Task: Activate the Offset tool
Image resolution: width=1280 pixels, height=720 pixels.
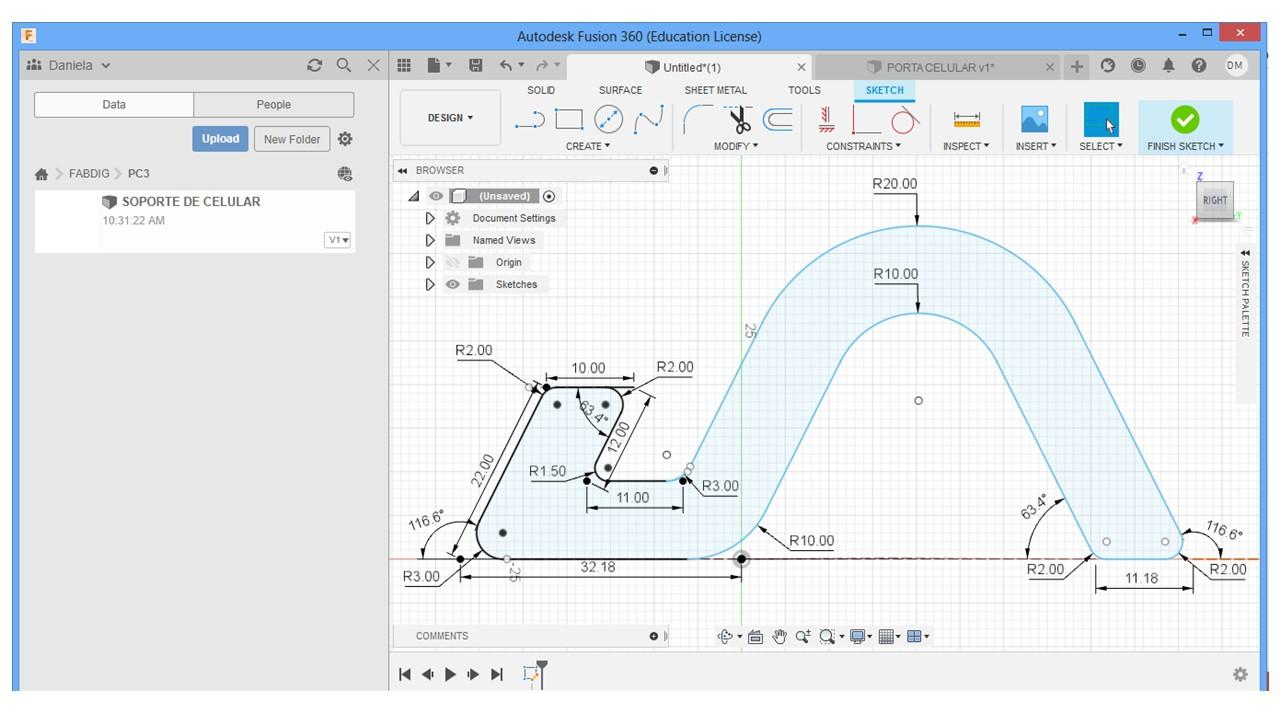Action: coord(778,120)
